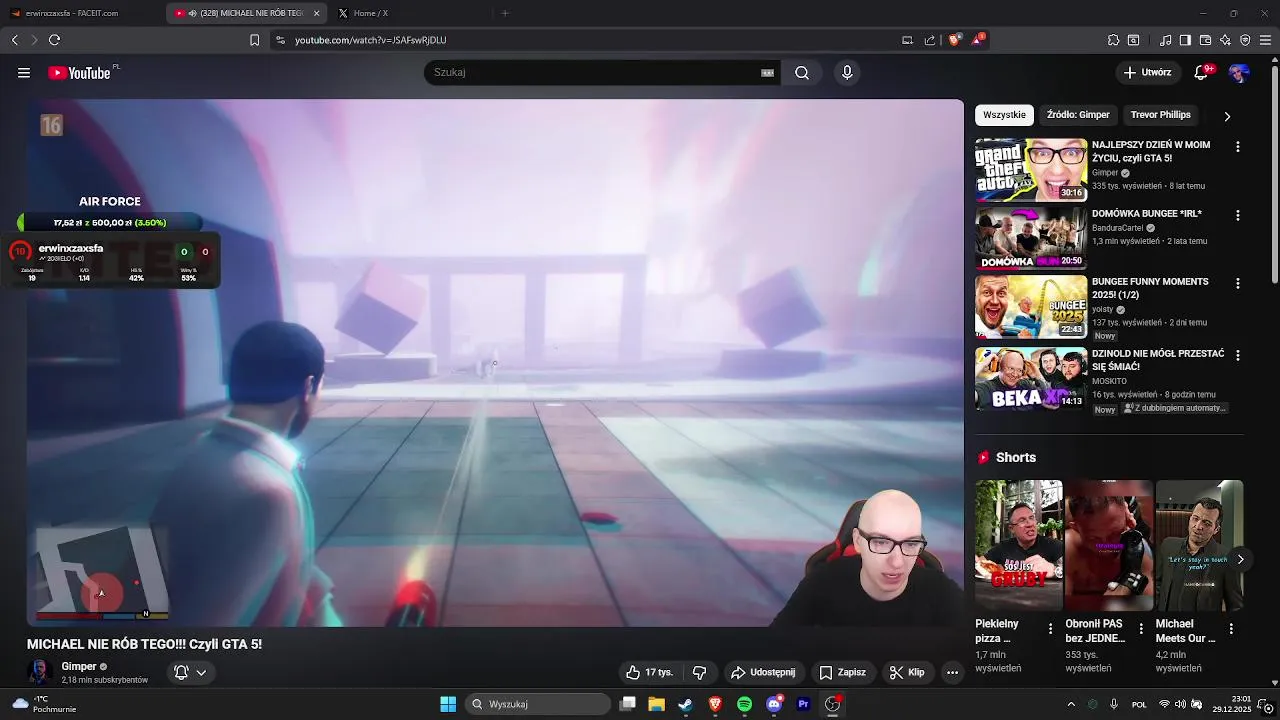
Task: Show hidden system tray icons chevron
Action: 1071,704
